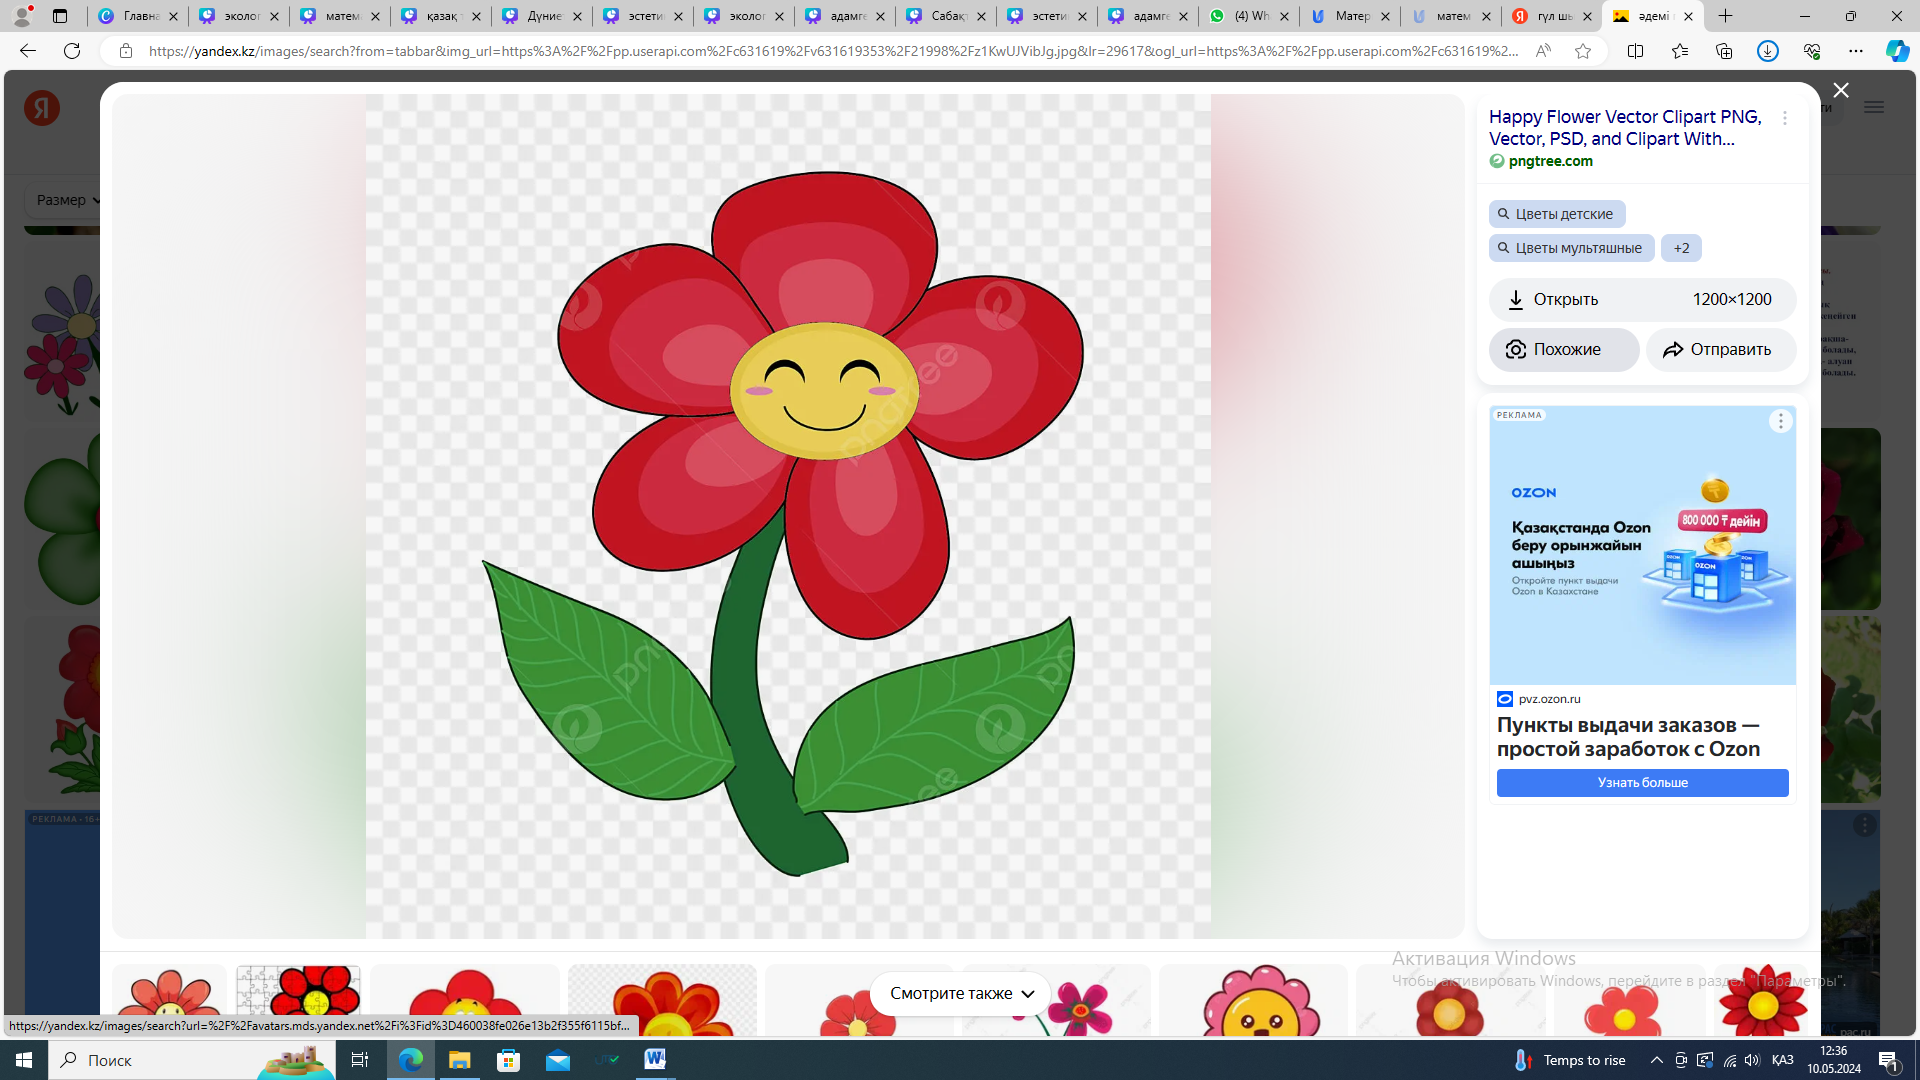Add page to favorites star icon

click(1582, 51)
